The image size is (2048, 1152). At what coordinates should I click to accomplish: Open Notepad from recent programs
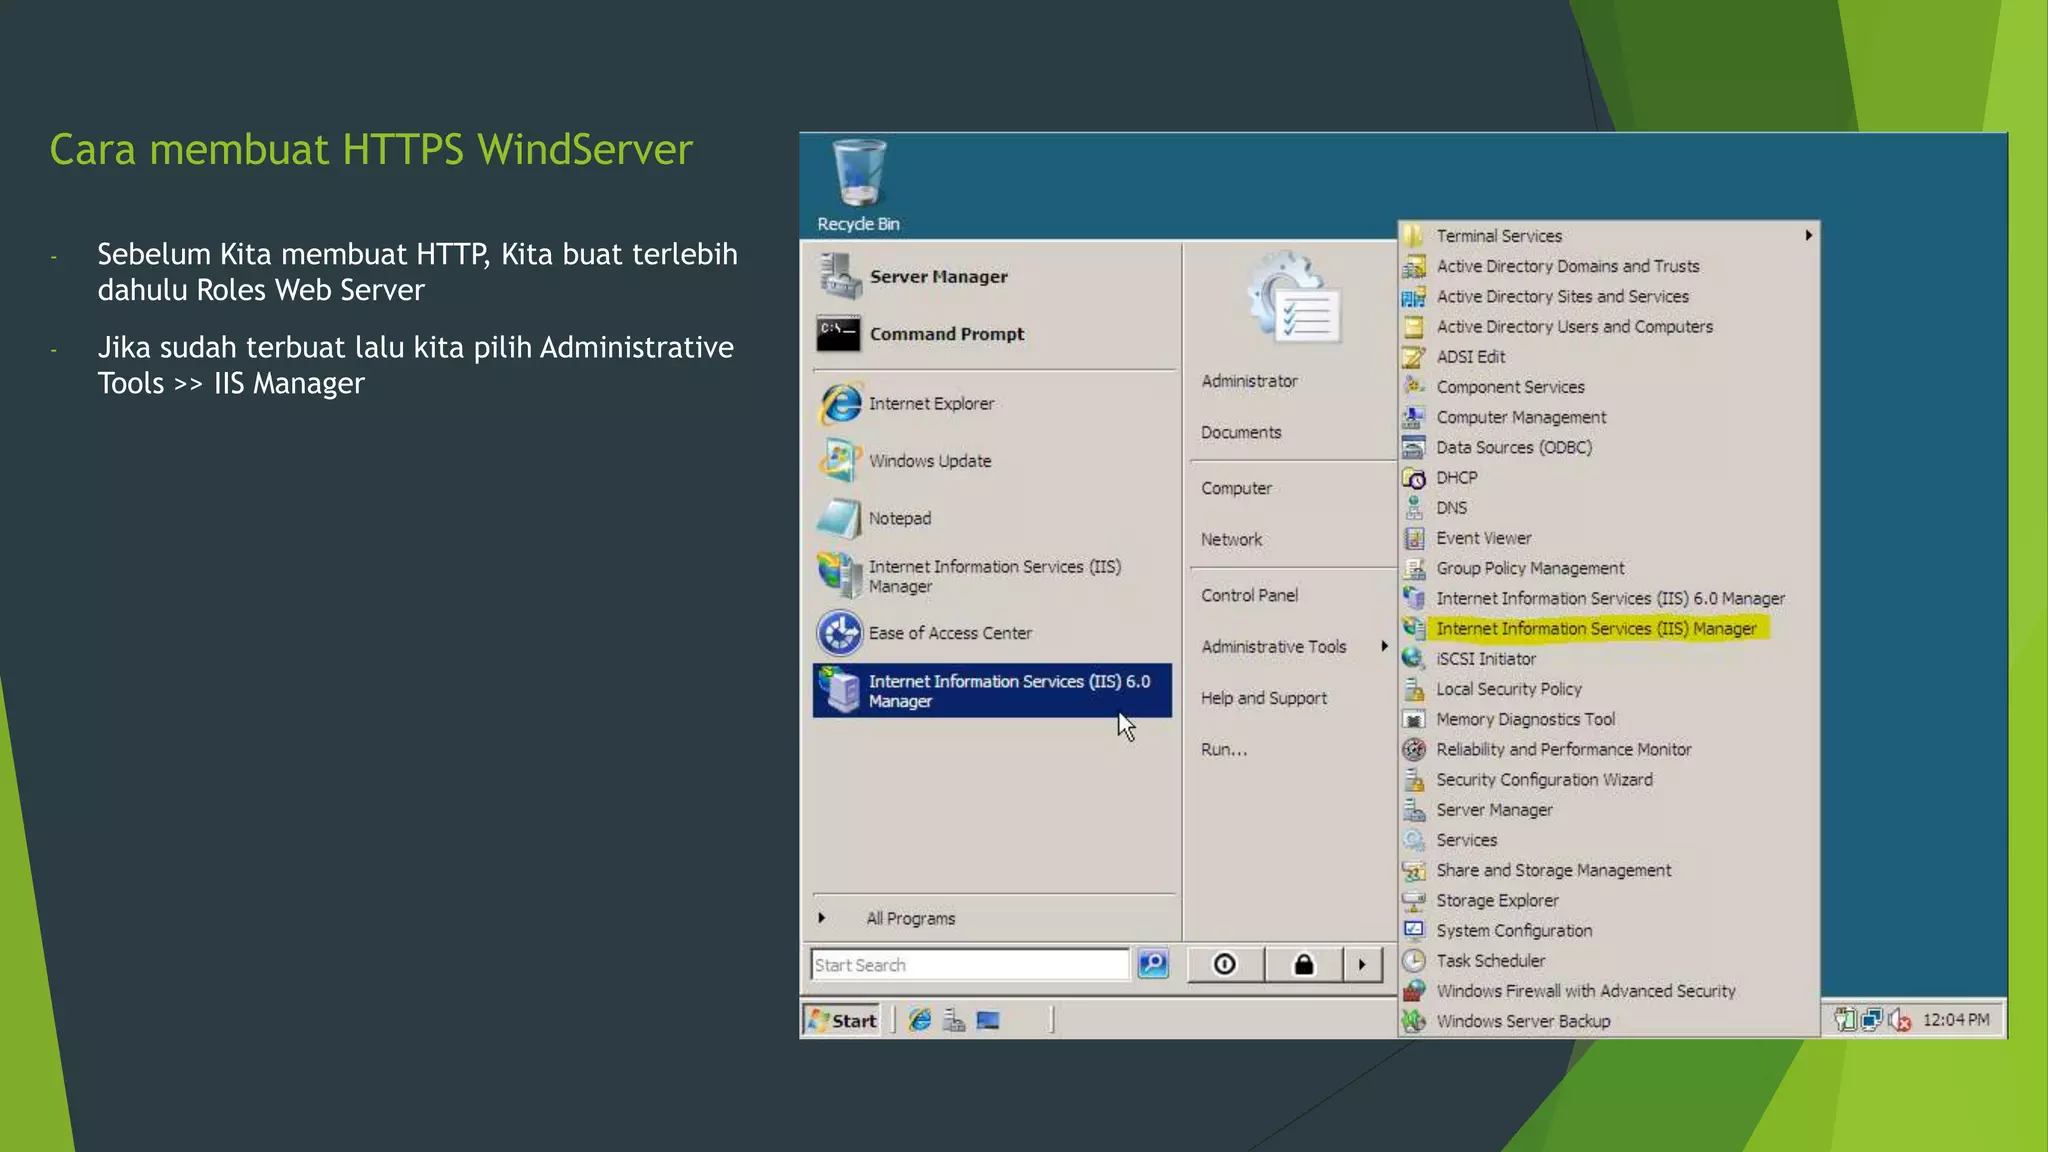[899, 518]
